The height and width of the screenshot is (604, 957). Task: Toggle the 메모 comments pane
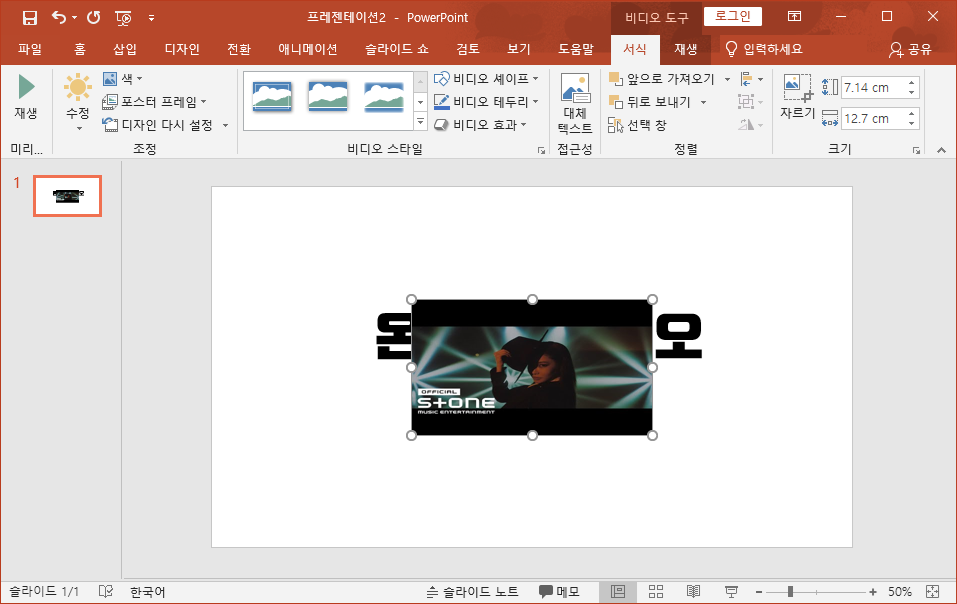[559, 592]
